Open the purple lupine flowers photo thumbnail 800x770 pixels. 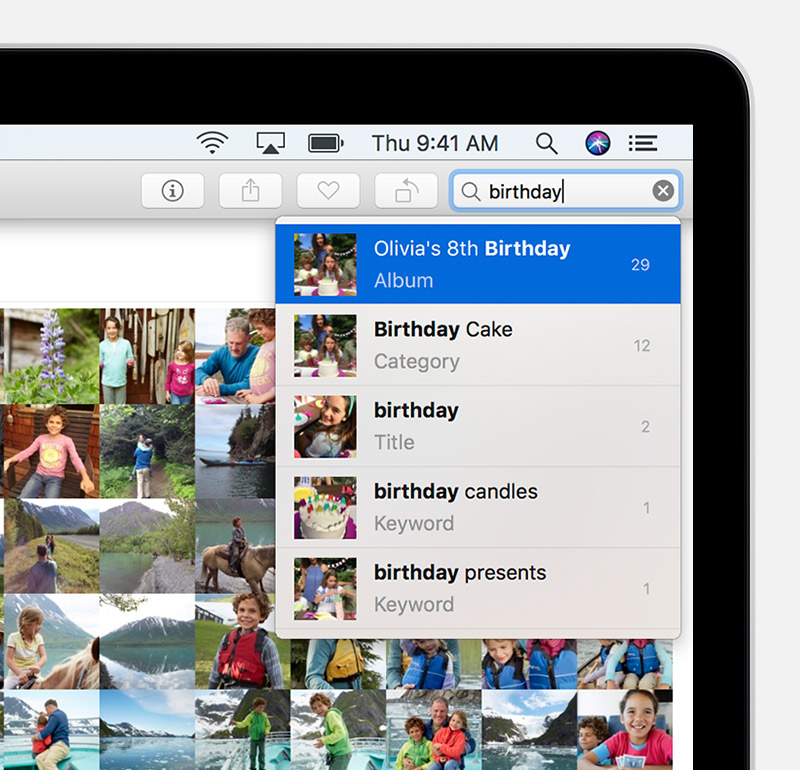coord(49,355)
